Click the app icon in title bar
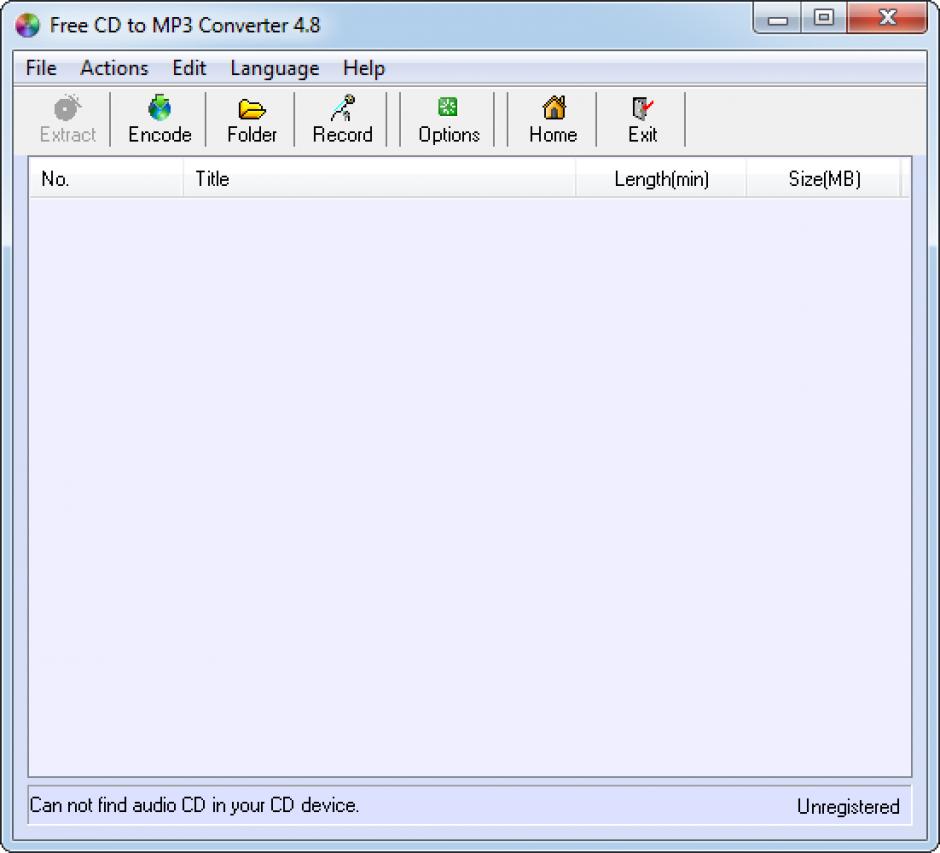 (27, 25)
